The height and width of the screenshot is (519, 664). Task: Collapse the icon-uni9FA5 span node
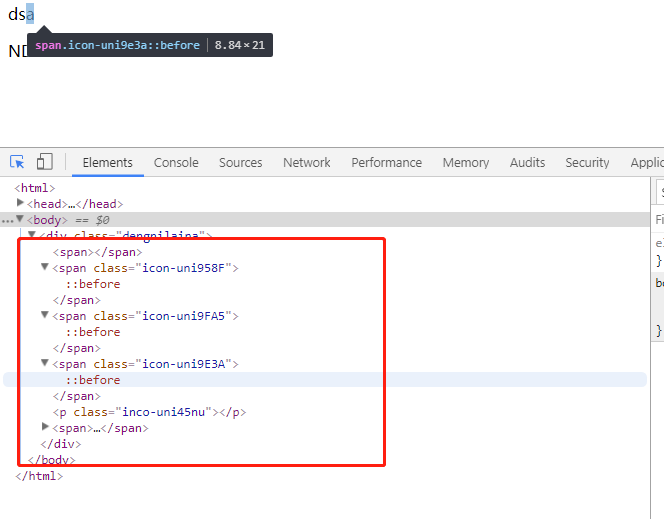(44, 315)
